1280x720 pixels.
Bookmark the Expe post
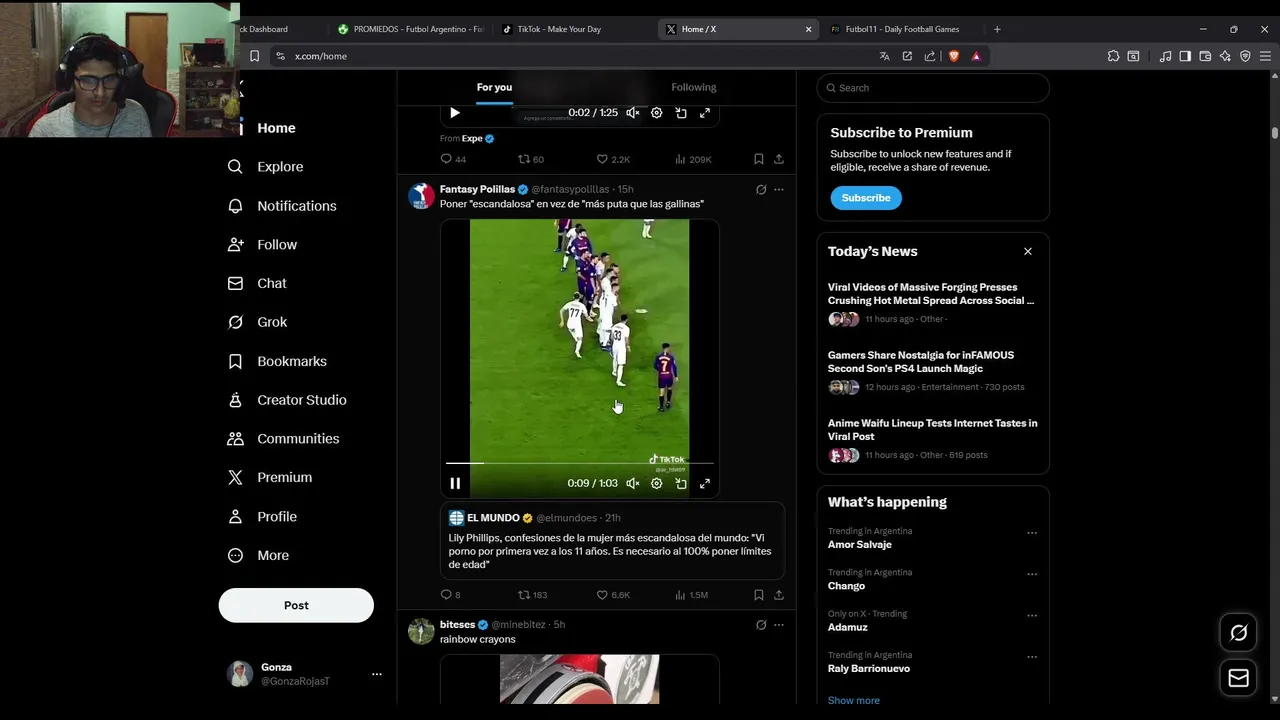coord(759,160)
